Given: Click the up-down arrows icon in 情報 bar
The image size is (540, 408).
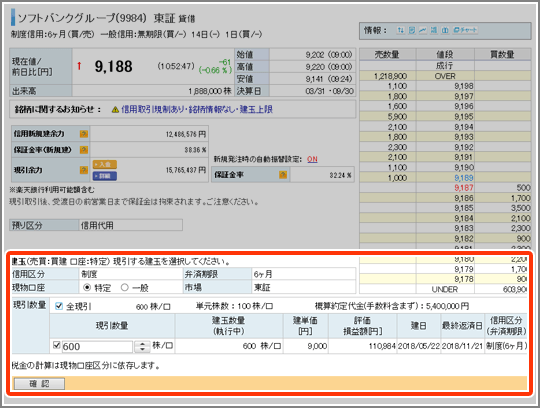Looking at the screenshot, I should [400, 30].
